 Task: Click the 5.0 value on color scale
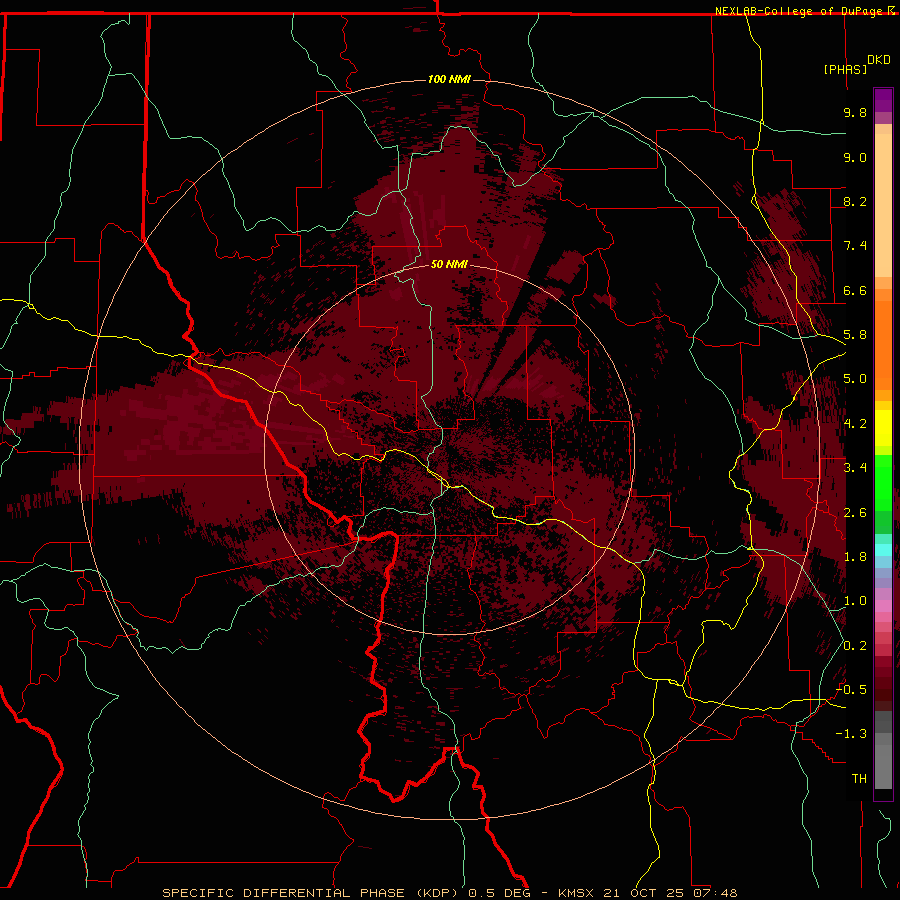coord(855,379)
